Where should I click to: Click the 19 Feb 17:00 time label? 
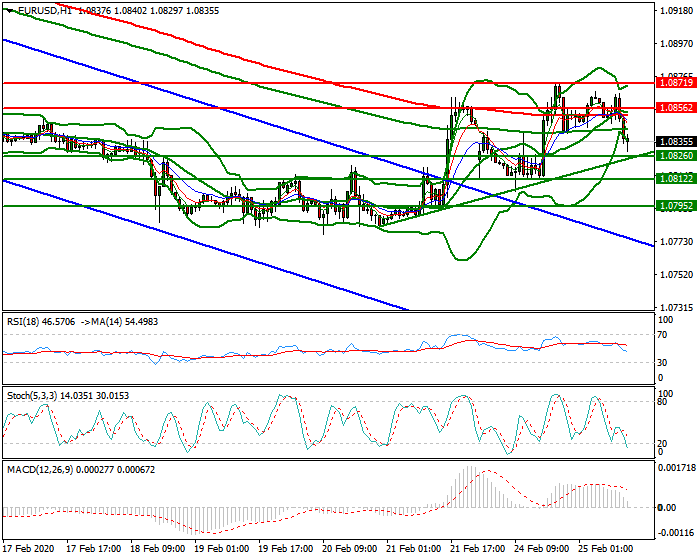pos(286,549)
